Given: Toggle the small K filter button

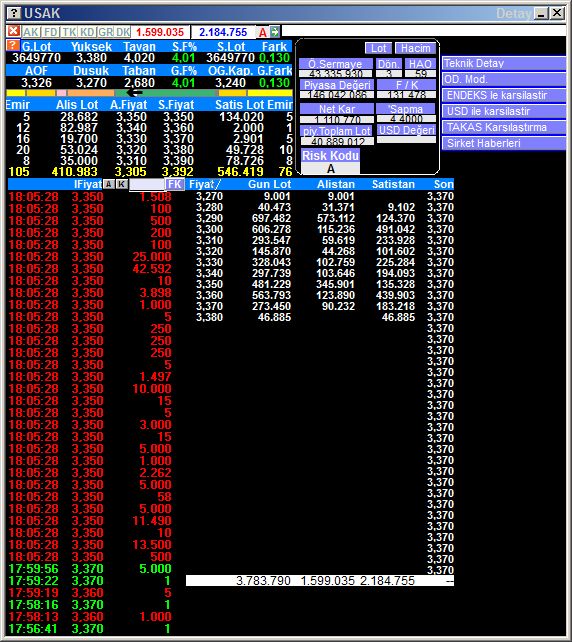Looking at the screenshot, I should tap(122, 184).
